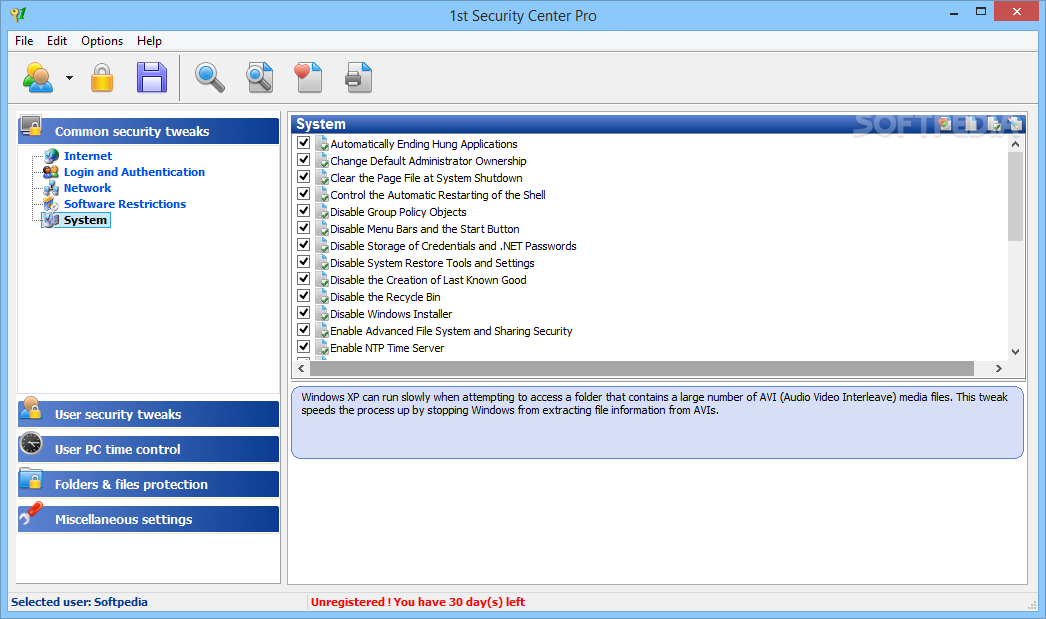The height and width of the screenshot is (619, 1046).
Task: Click the pencil edit page icon in the System header
Action: coord(1015,123)
